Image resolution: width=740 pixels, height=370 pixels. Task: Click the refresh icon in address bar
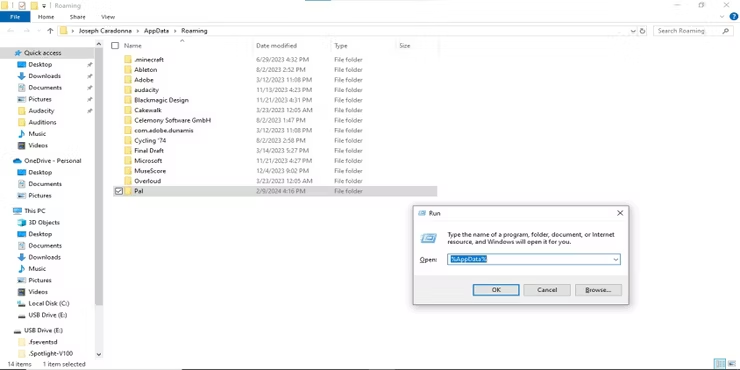[x=642, y=31]
